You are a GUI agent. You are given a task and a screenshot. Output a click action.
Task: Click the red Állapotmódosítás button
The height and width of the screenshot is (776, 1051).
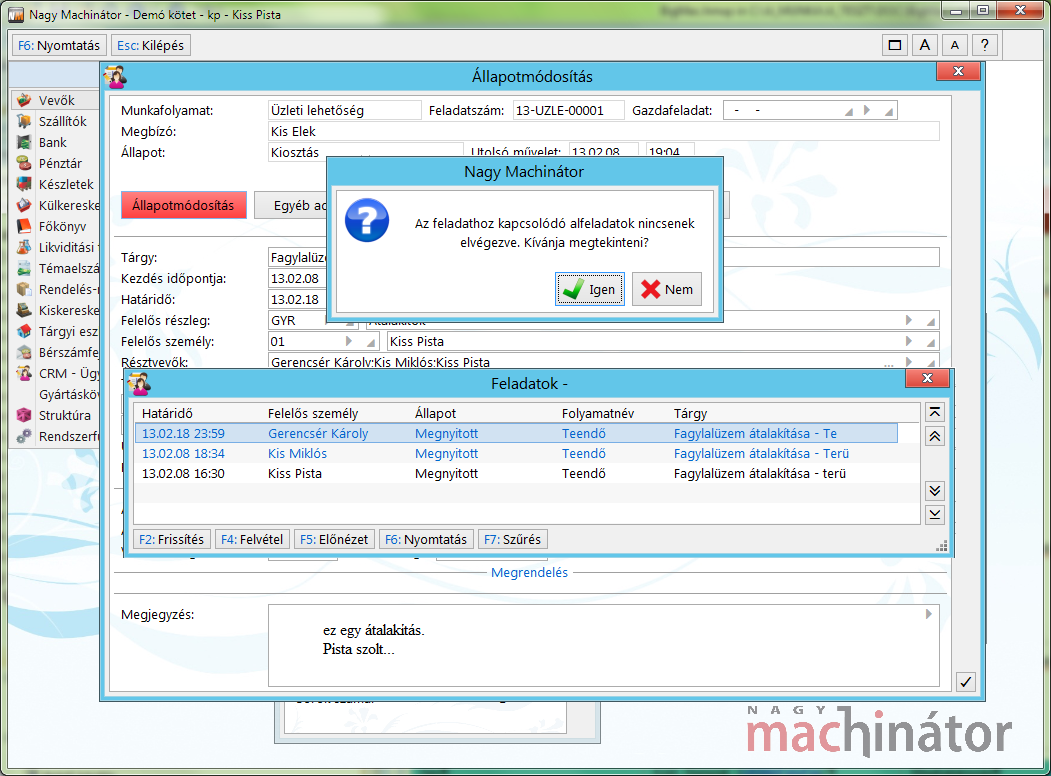pos(184,205)
